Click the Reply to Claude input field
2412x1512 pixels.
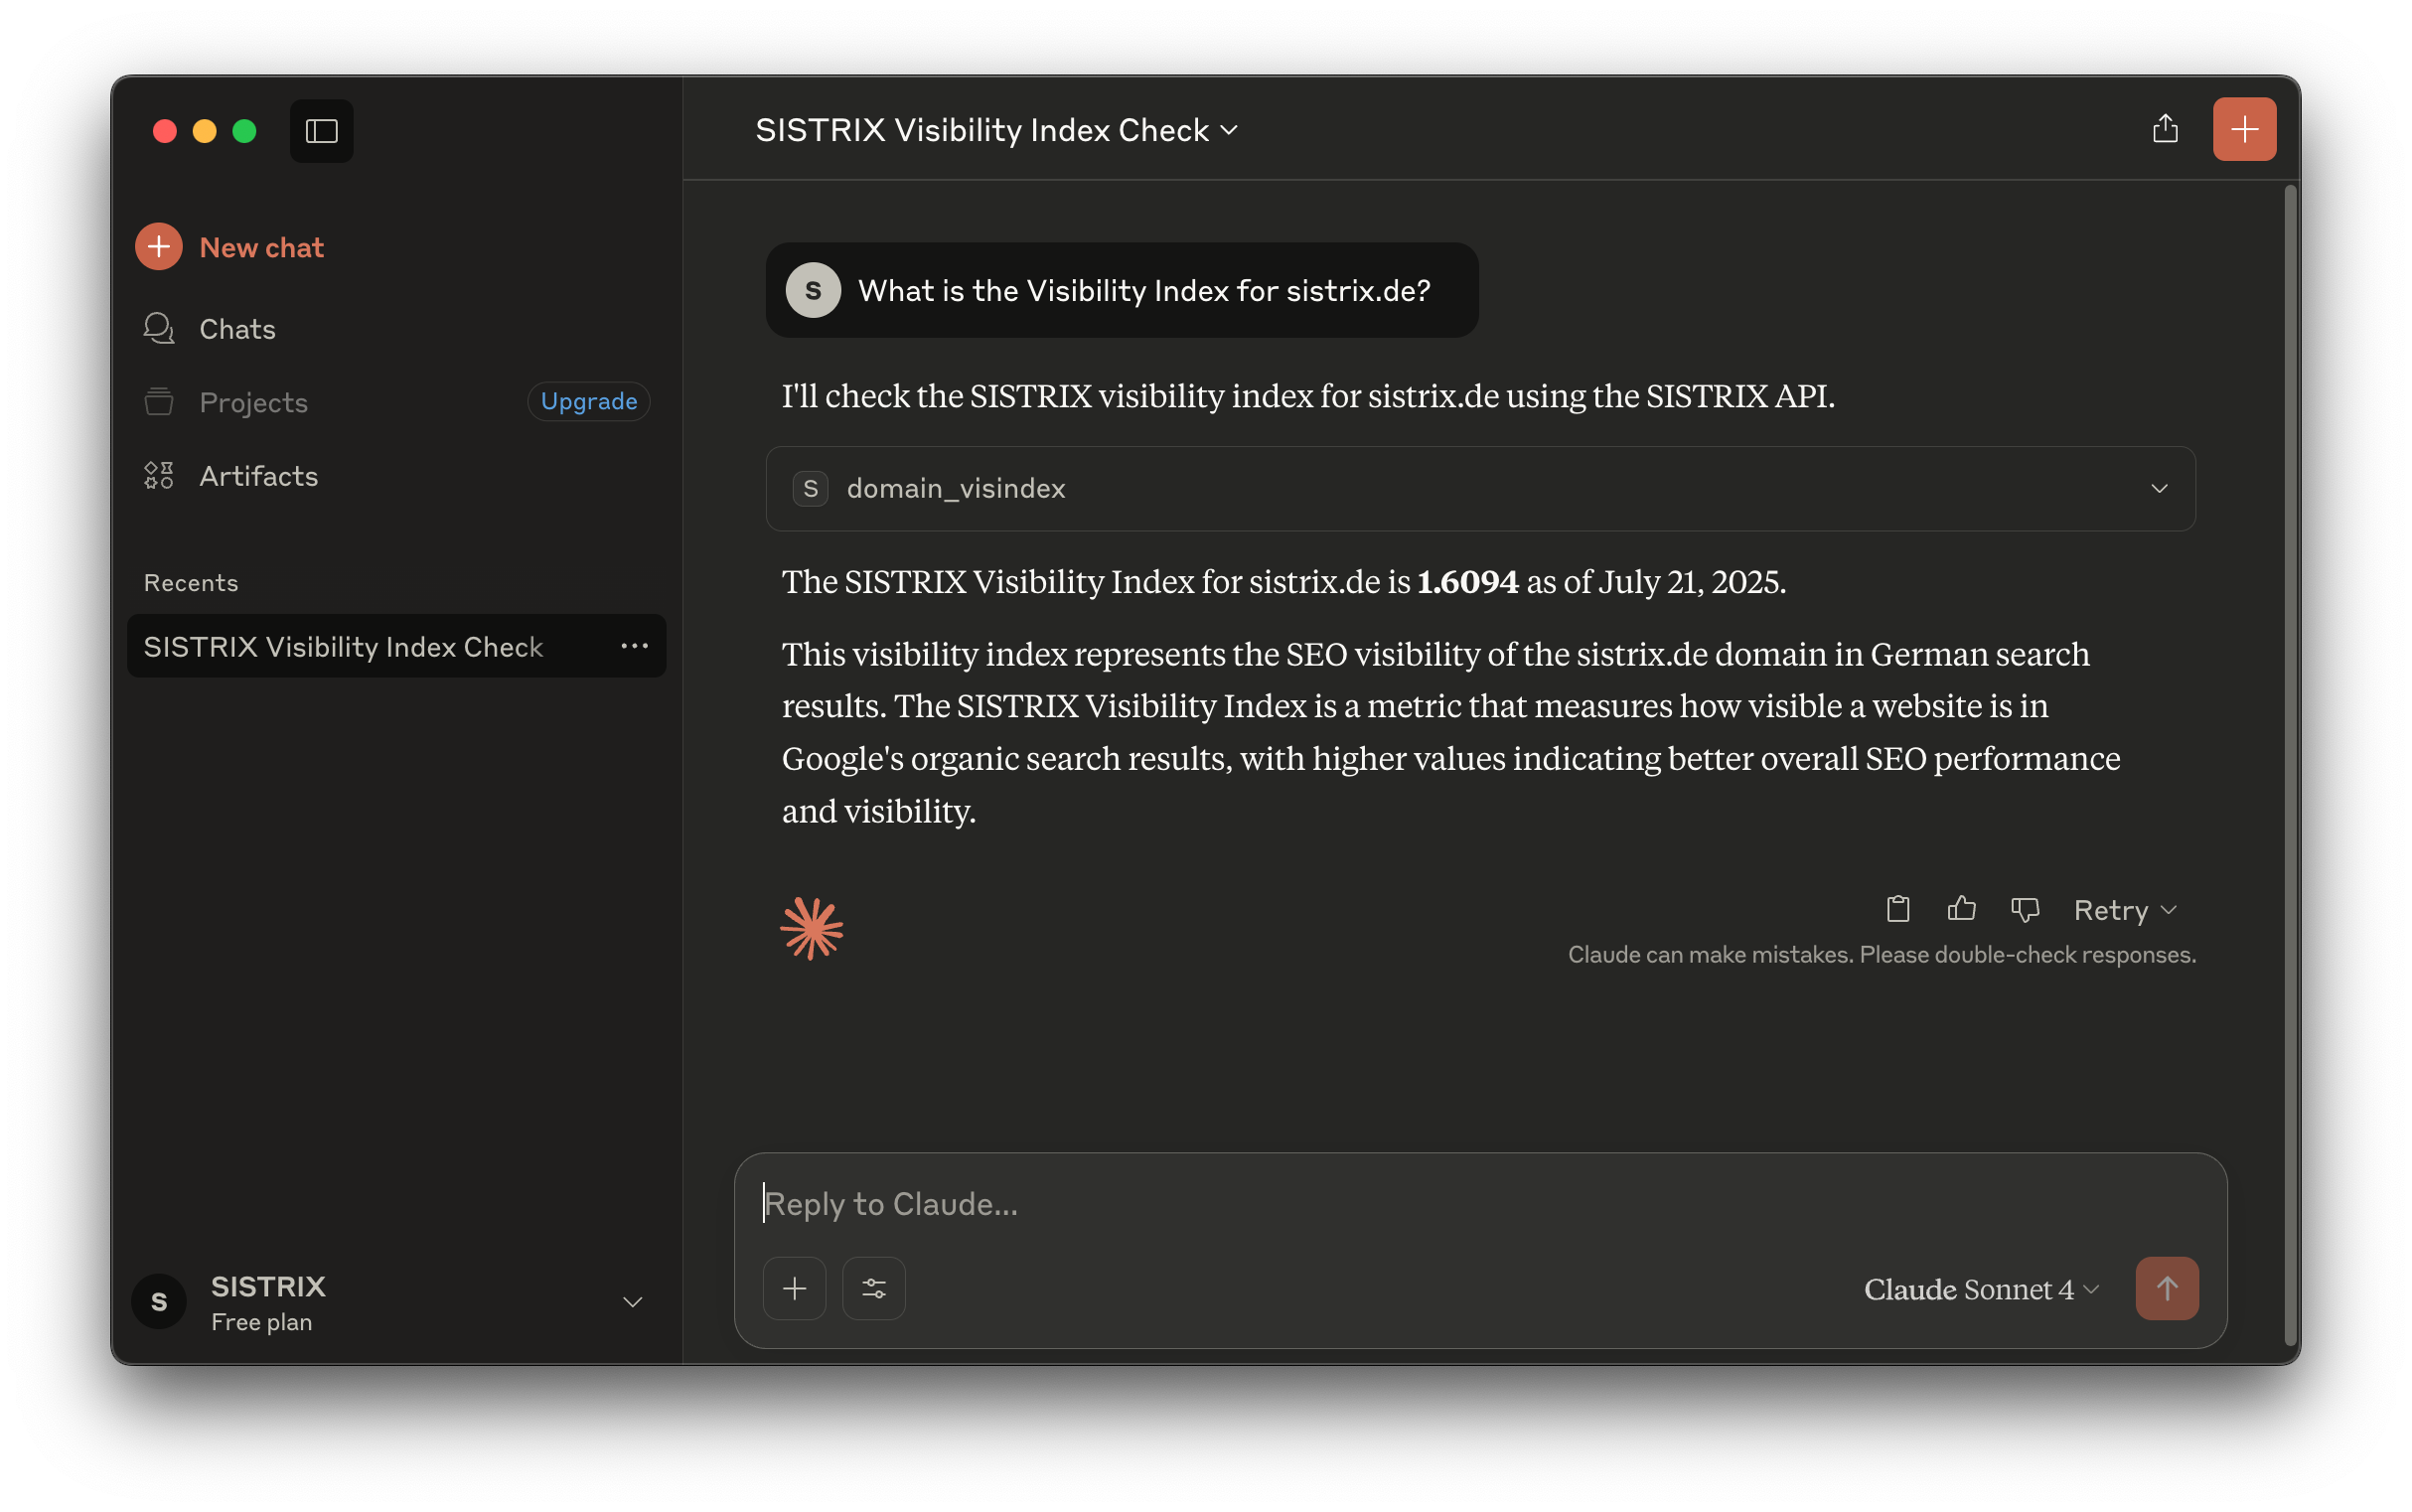pyautogui.click(x=1200, y=1203)
